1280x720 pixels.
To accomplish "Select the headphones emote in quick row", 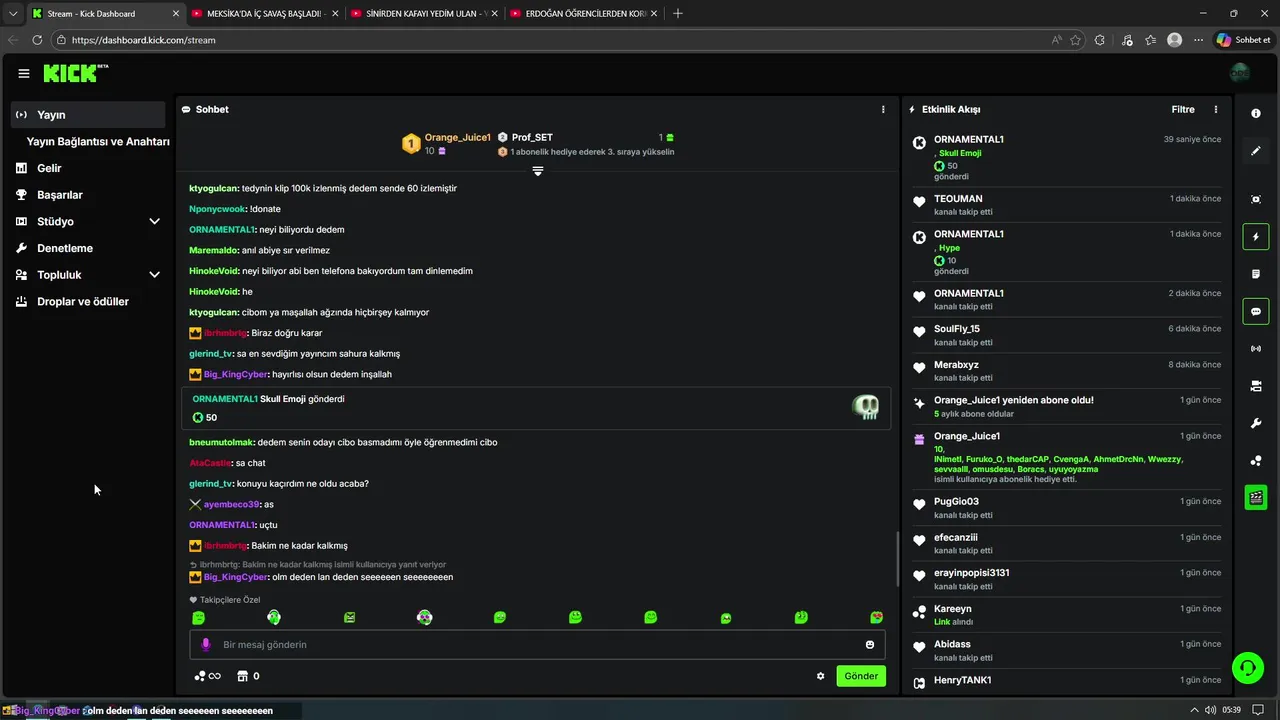I will click(x=274, y=618).
